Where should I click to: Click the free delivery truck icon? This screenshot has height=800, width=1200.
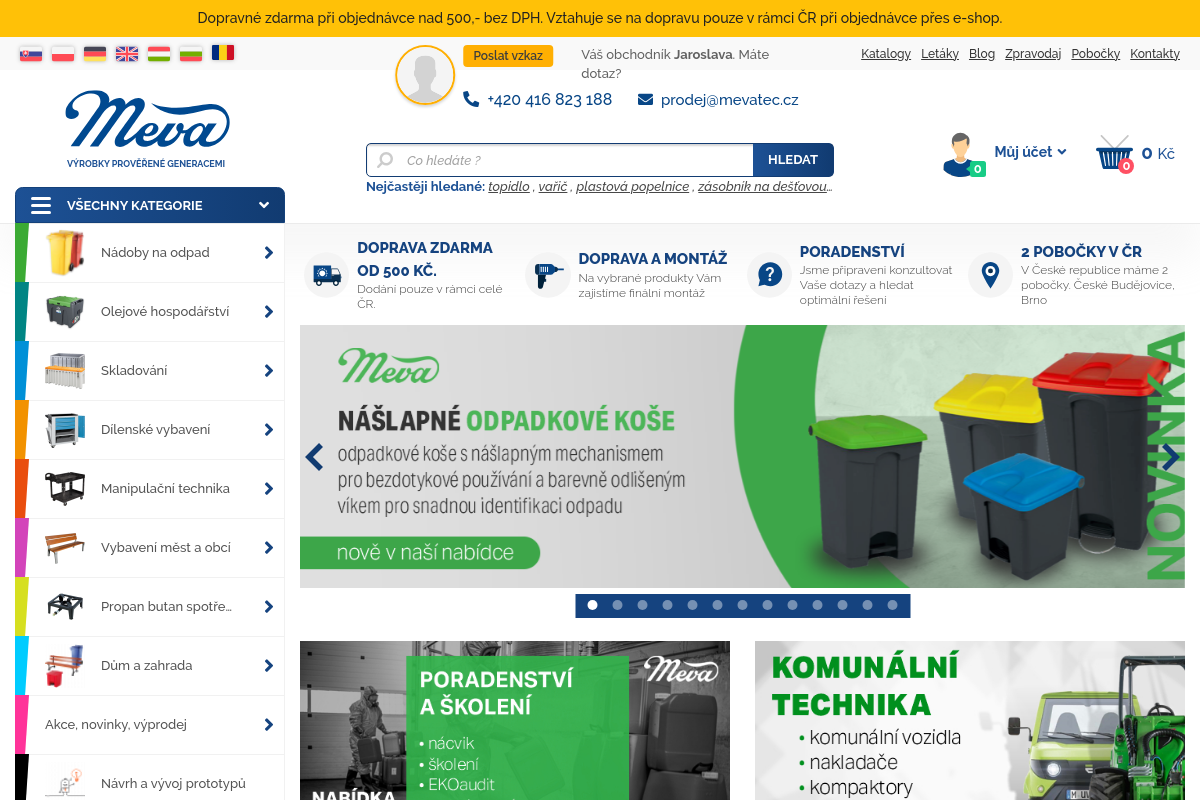[327, 274]
